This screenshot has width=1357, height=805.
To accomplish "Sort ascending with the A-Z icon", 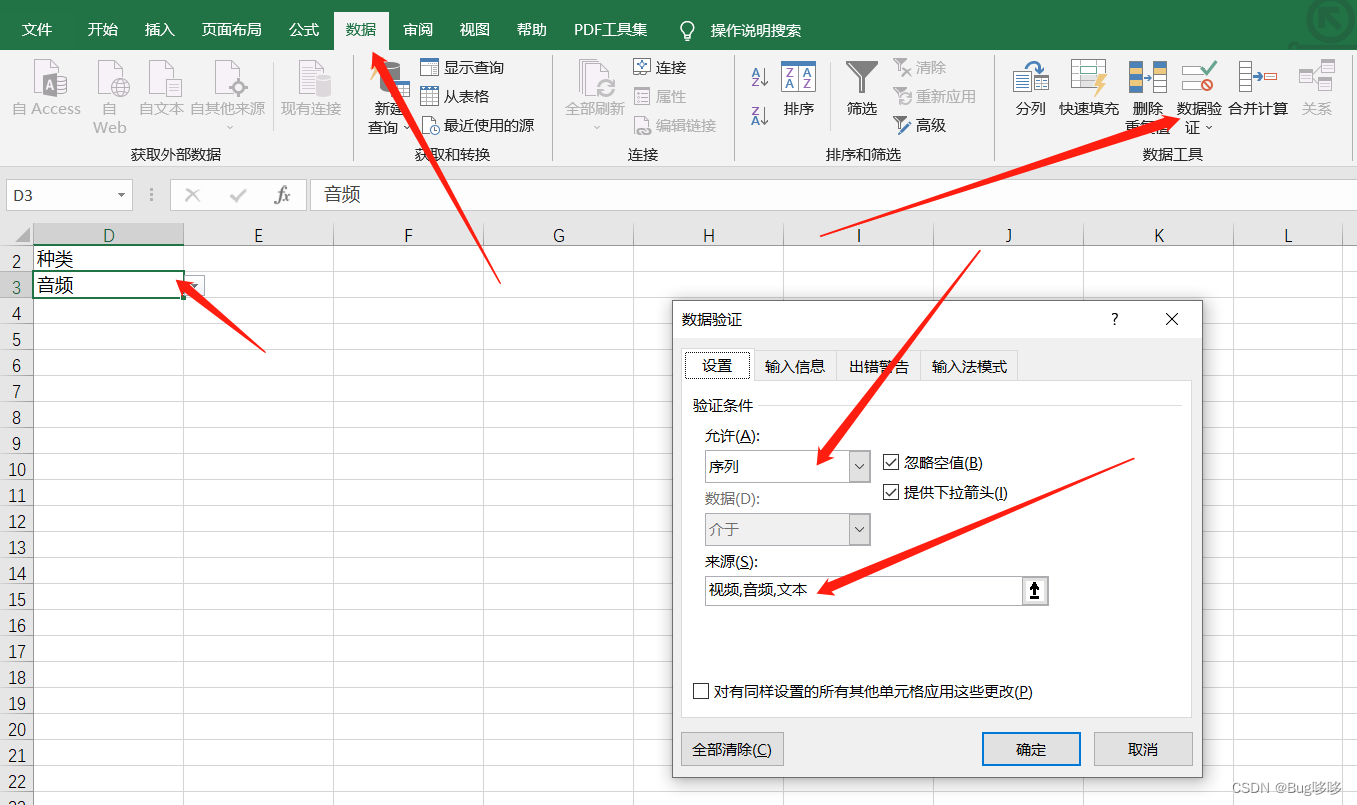I will coord(760,77).
